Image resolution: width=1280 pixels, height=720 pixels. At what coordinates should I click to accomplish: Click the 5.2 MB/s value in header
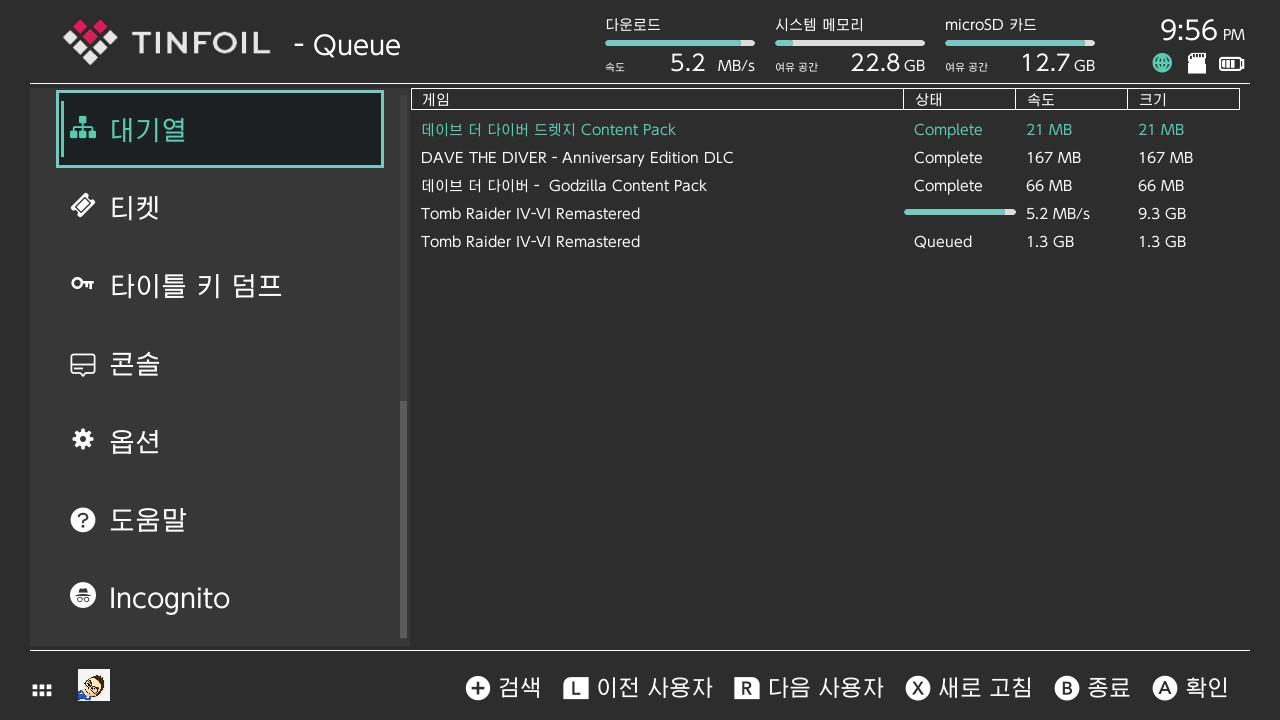point(712,63)
